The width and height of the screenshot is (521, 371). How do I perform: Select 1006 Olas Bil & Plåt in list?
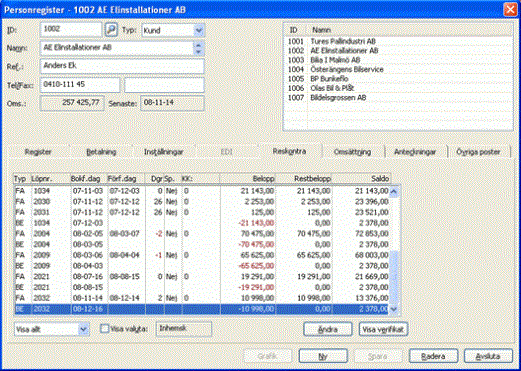pyautogui.click(x=398, y=88)
